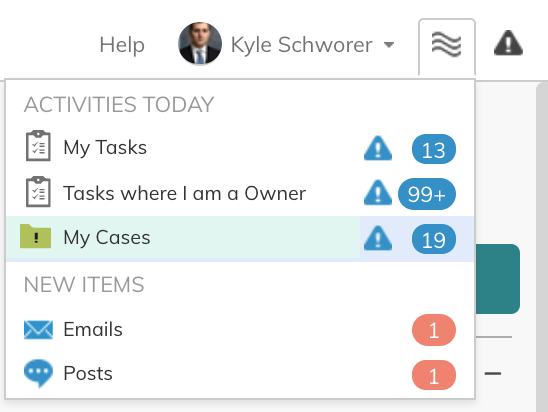Click the blue Emails envelope icon

38,330
